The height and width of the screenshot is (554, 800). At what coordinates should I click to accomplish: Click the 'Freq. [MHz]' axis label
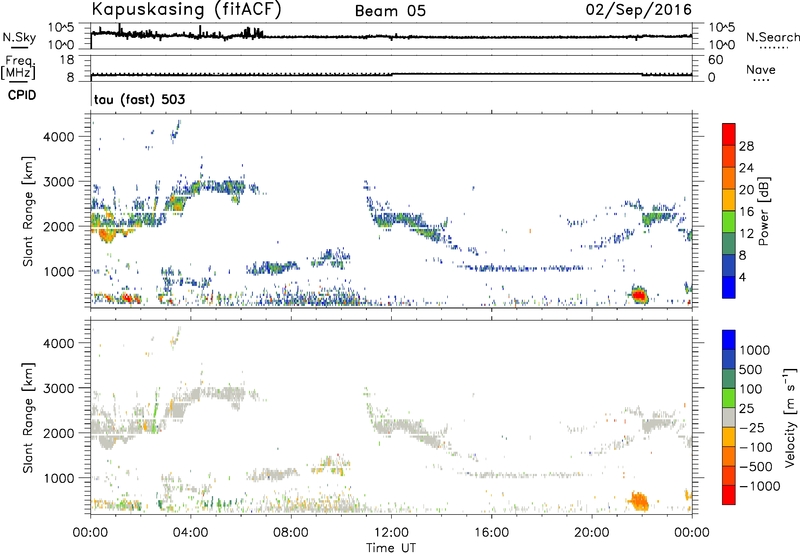click(x=18, y=67)
